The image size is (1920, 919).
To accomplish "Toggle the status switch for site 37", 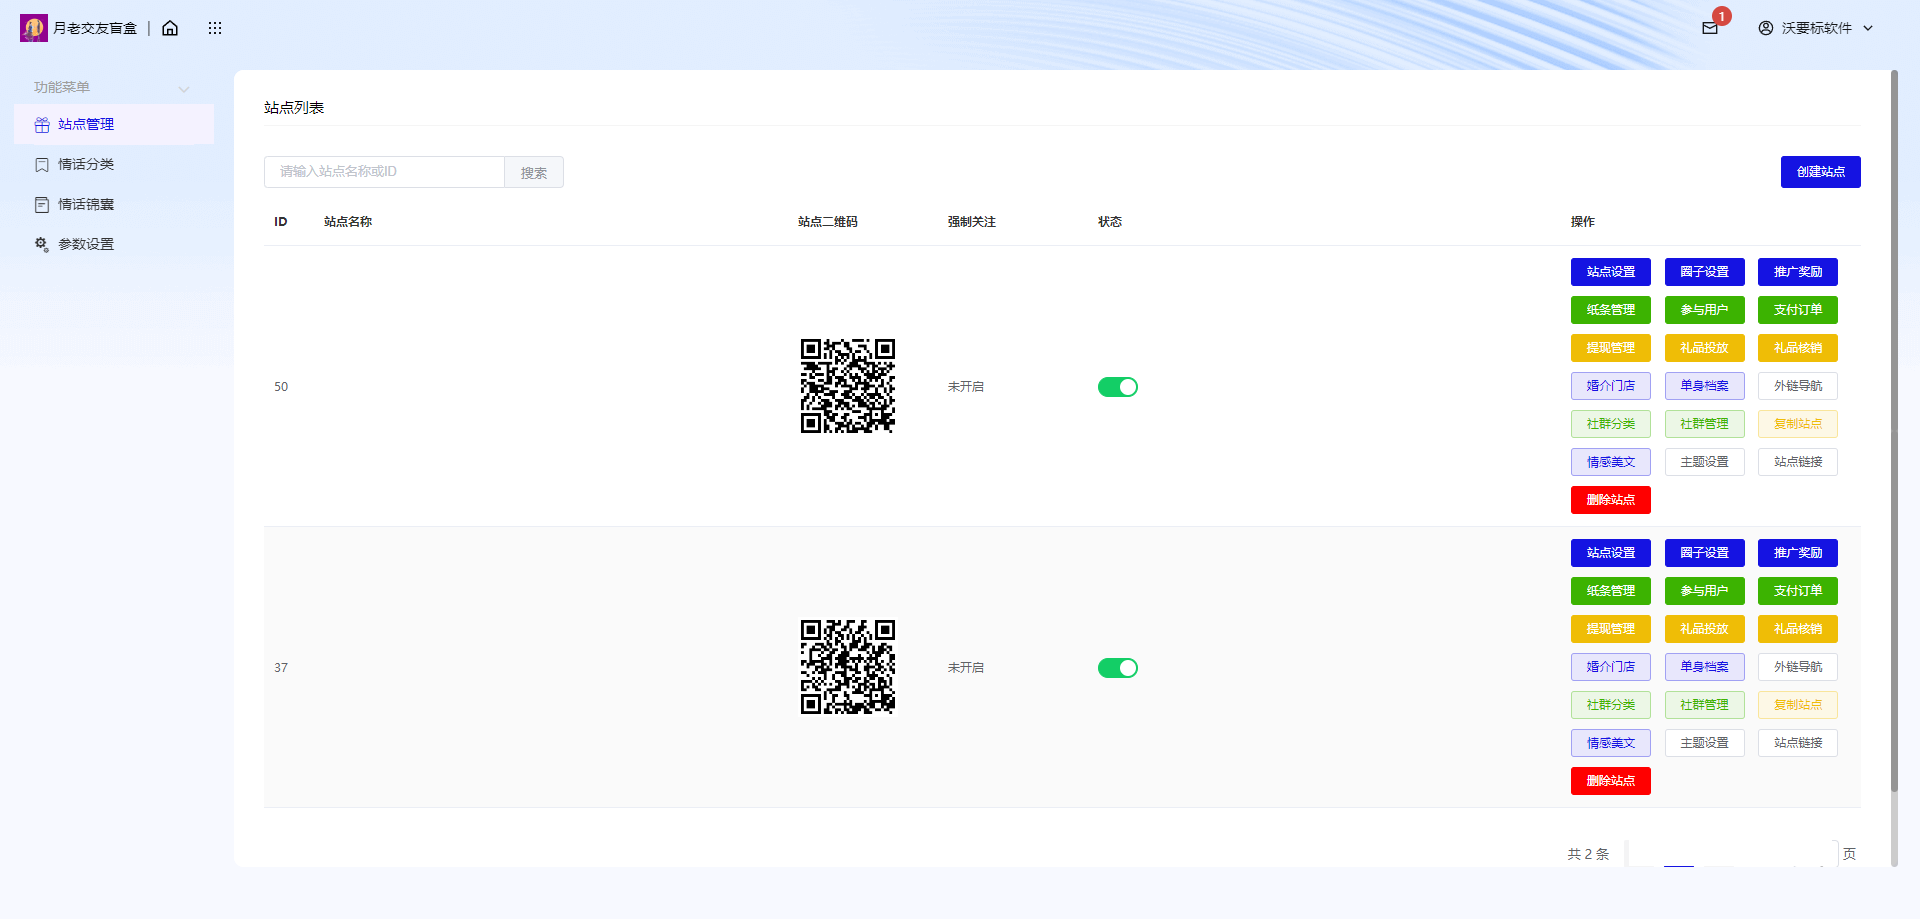I will (x=1118, y=668).
